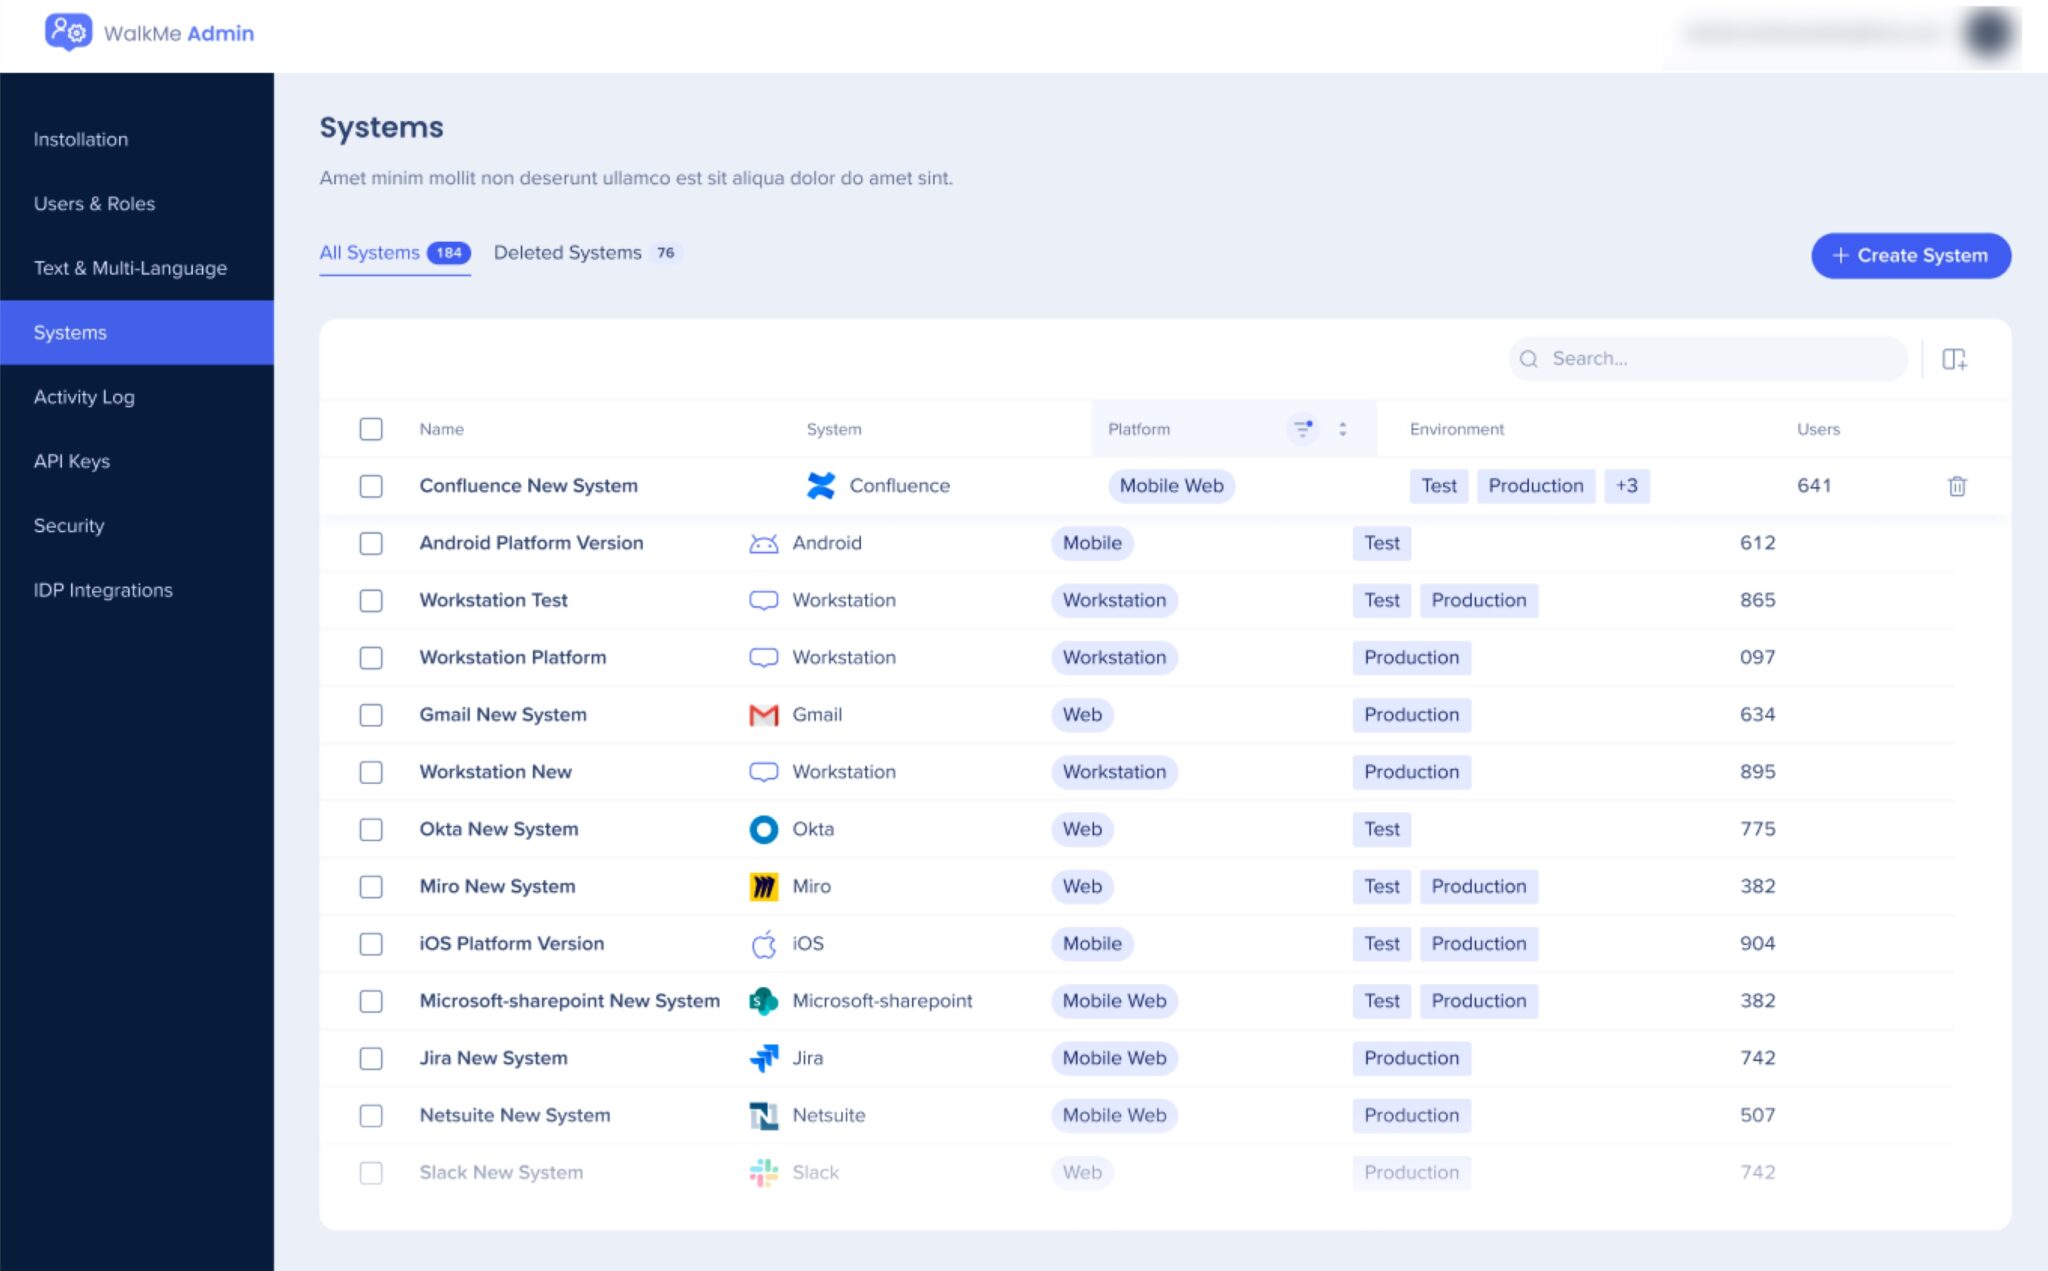Open the Platform column filter
The height and width of the screenshot is (1271, 2048).
[x=1302, y=429]
